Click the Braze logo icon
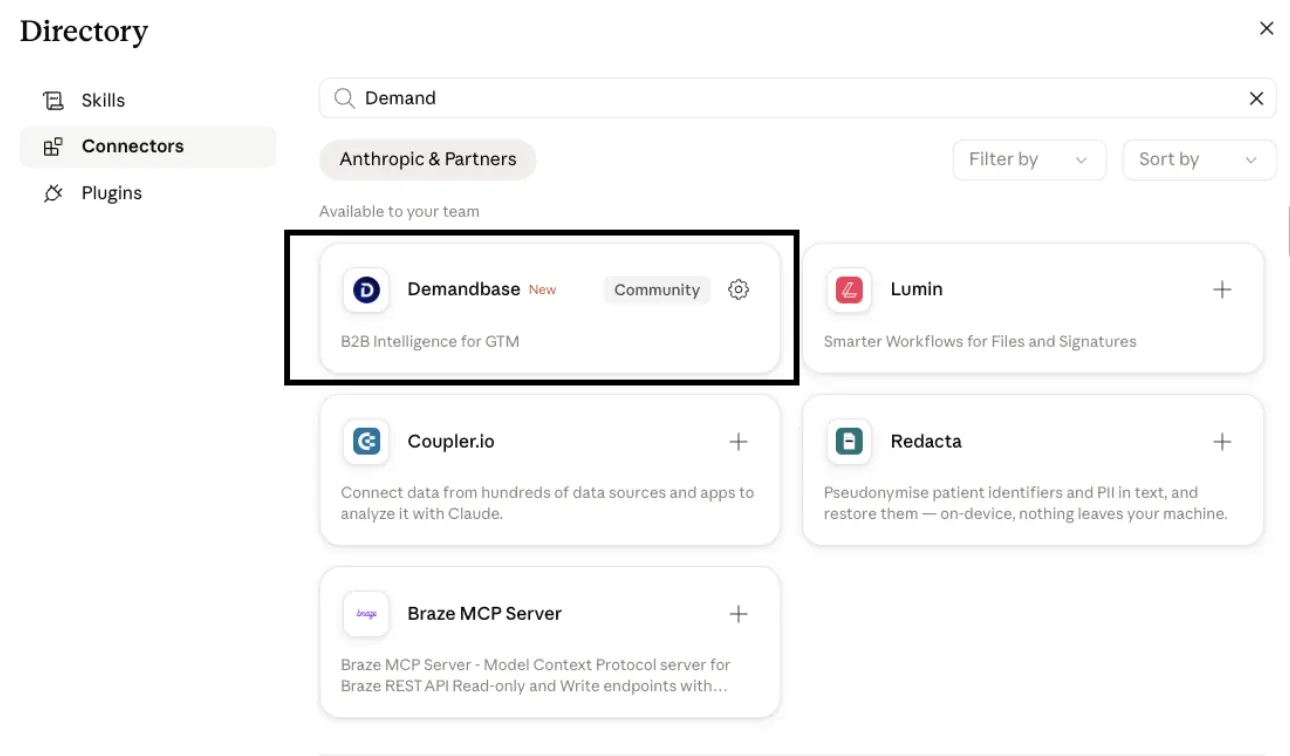This screenshot has height=756, width=1290. [x=366, y=614]
